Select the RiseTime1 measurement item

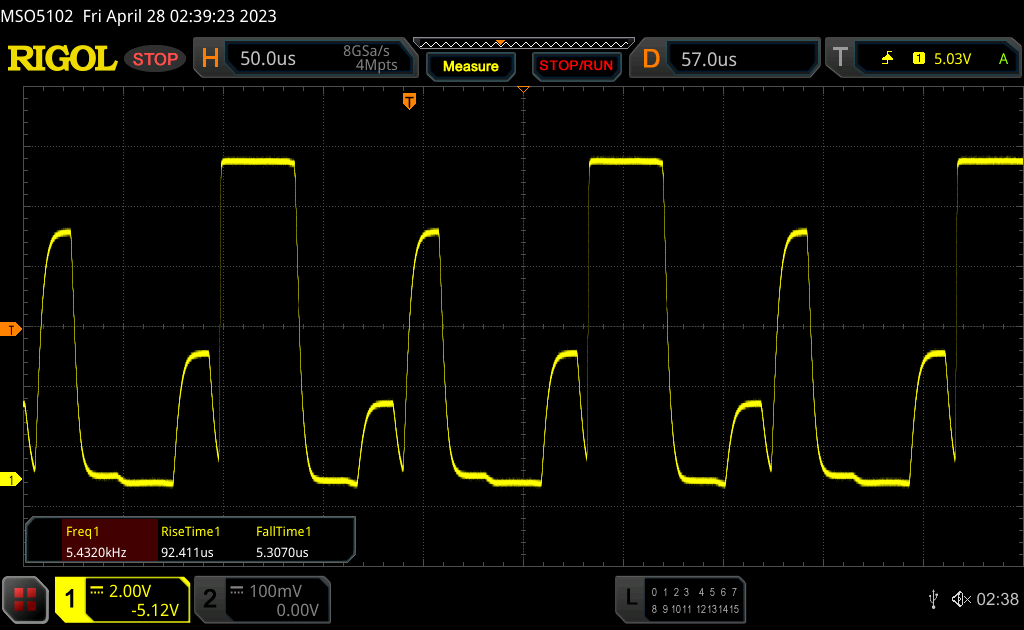[x=191, y=541]
